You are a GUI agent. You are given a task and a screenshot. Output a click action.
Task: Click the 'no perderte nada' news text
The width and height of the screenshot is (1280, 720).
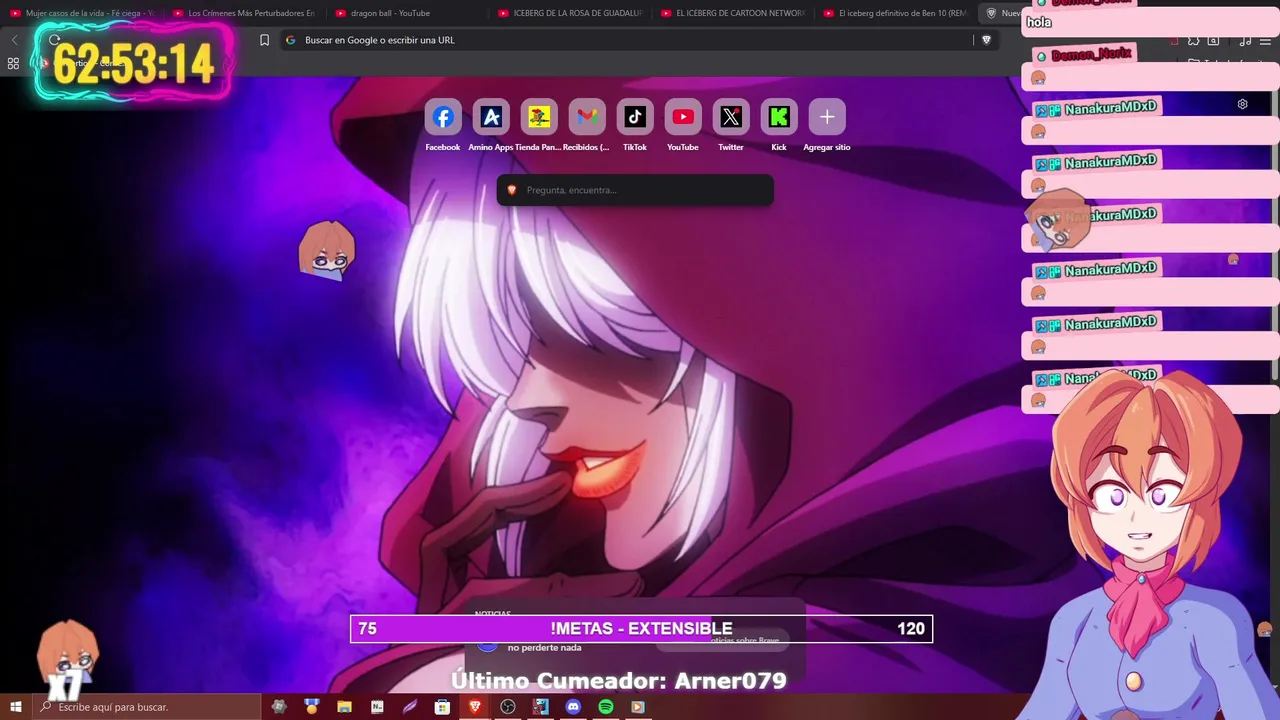[544, 648]
